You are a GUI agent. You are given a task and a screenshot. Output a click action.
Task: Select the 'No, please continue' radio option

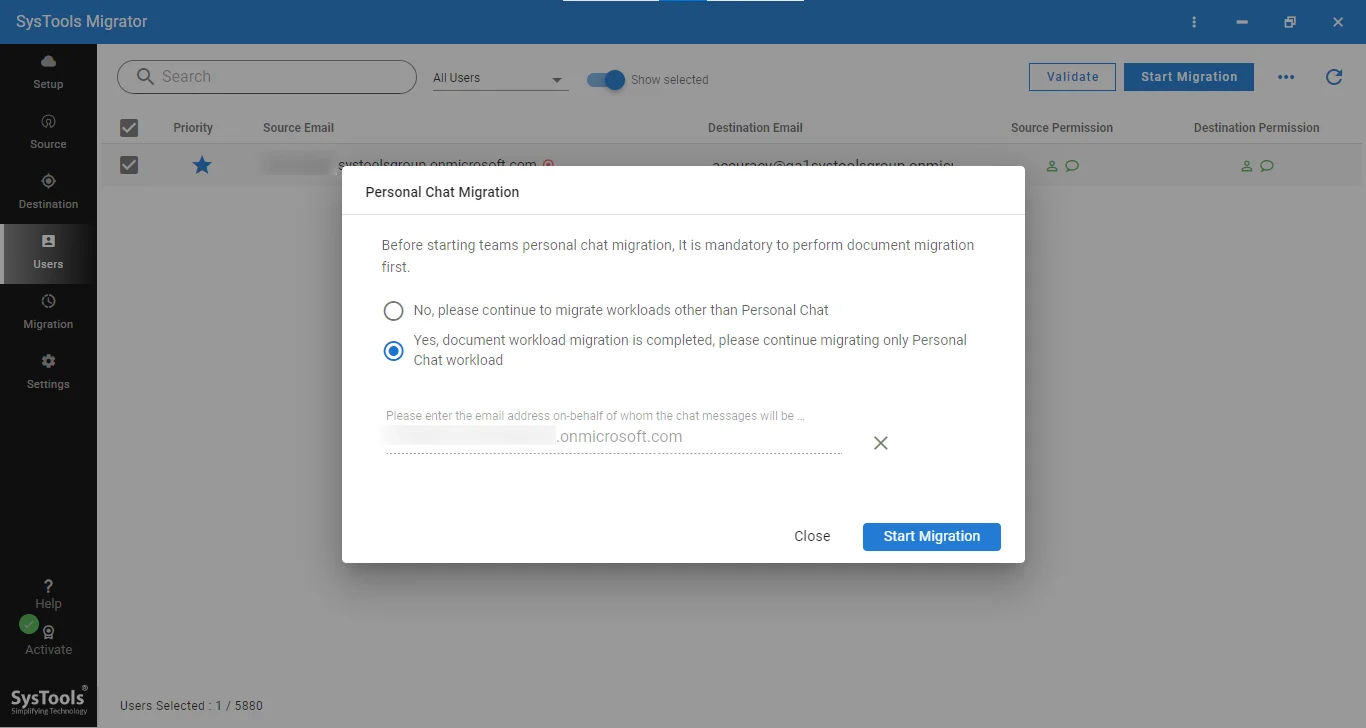coord(394,311)
